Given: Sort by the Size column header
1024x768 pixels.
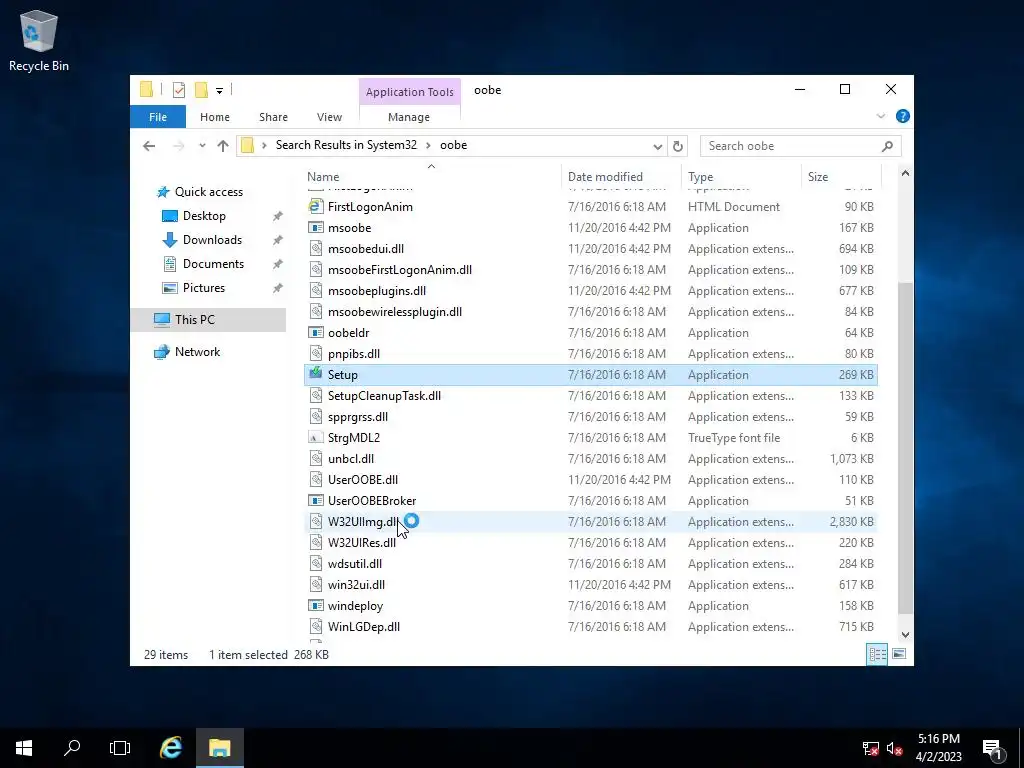Looking at the screenshot, I should click(840, 177).
